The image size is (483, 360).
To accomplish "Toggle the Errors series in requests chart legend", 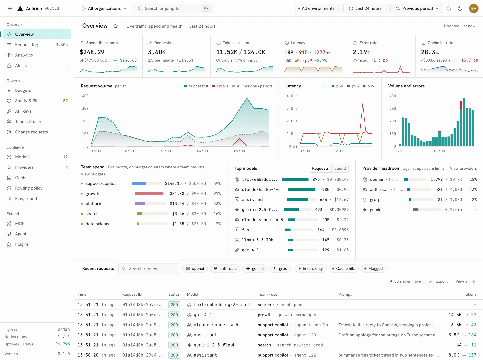I will point(220,86).
